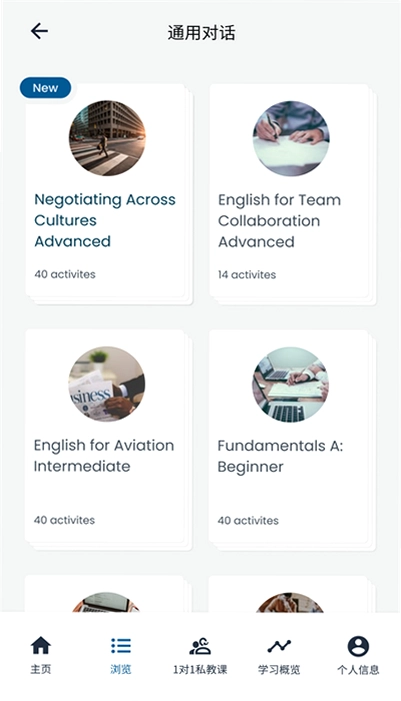The image size is (401, 701).
Task: Open the 学习概览 tab label
Action: pos(279,670)
